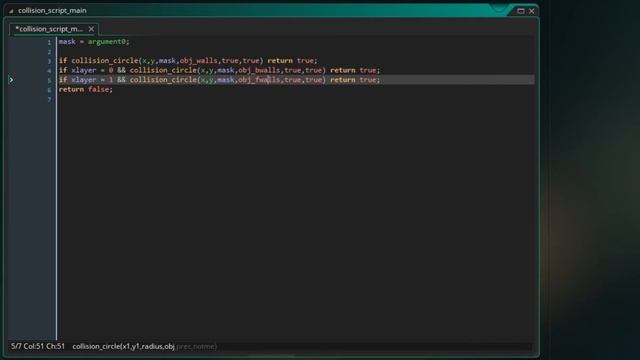Click line number 3 in gutter
Screen dimensions: 640x360
49,61
